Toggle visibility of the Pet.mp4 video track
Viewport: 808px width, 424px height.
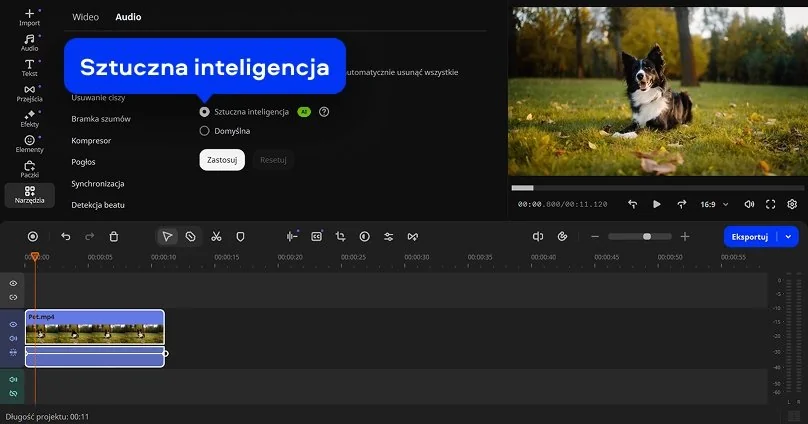pyautogui.click(x=14, y=325)
